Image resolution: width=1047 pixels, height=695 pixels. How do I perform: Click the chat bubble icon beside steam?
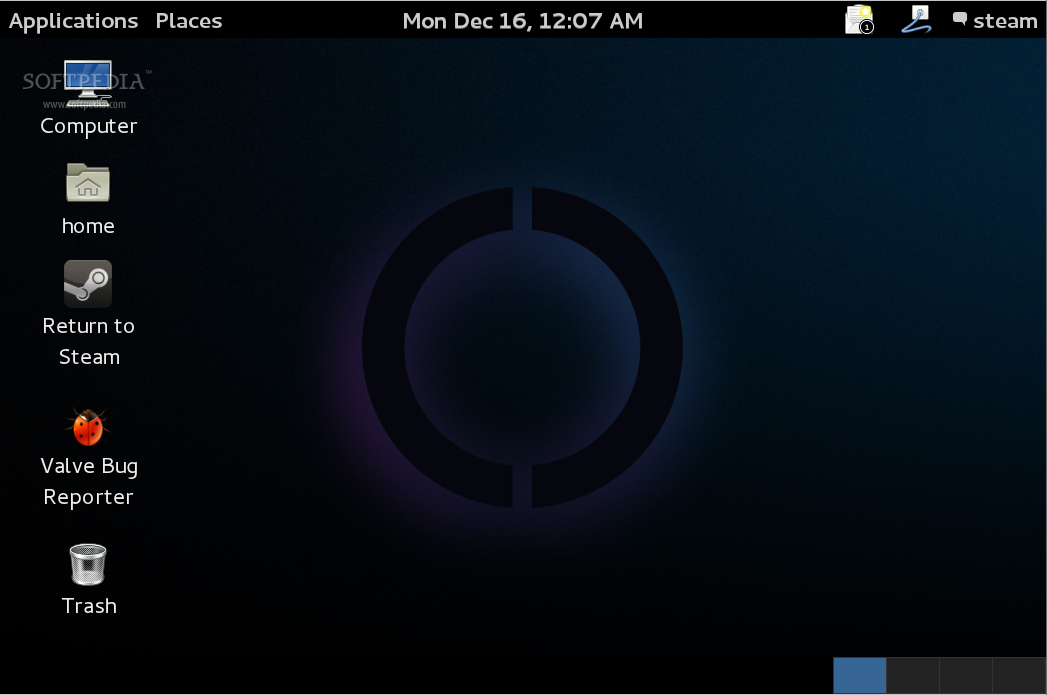(959, 17)
